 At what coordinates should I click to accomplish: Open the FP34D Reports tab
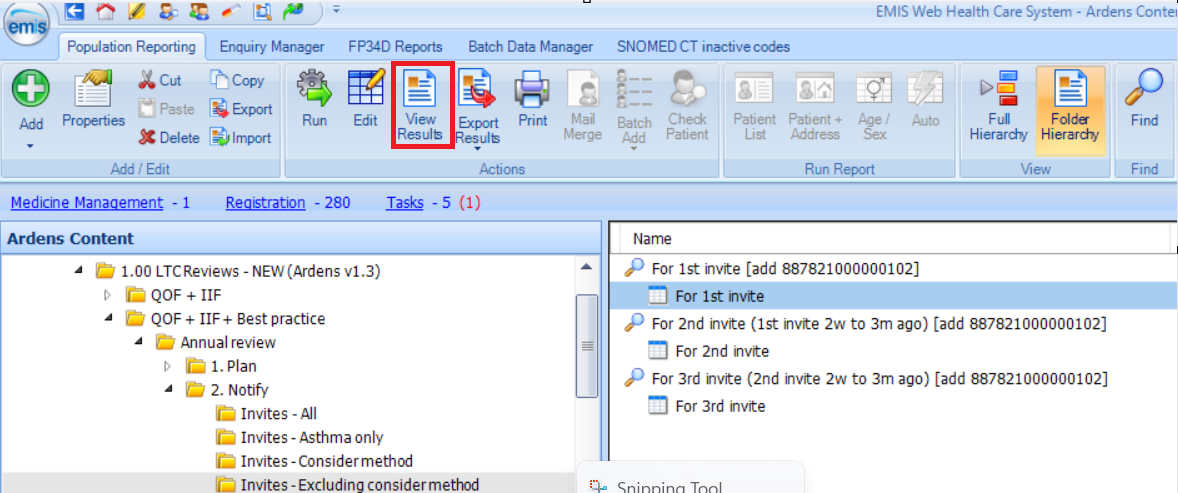pyautogui.click(x=395, y=47)
